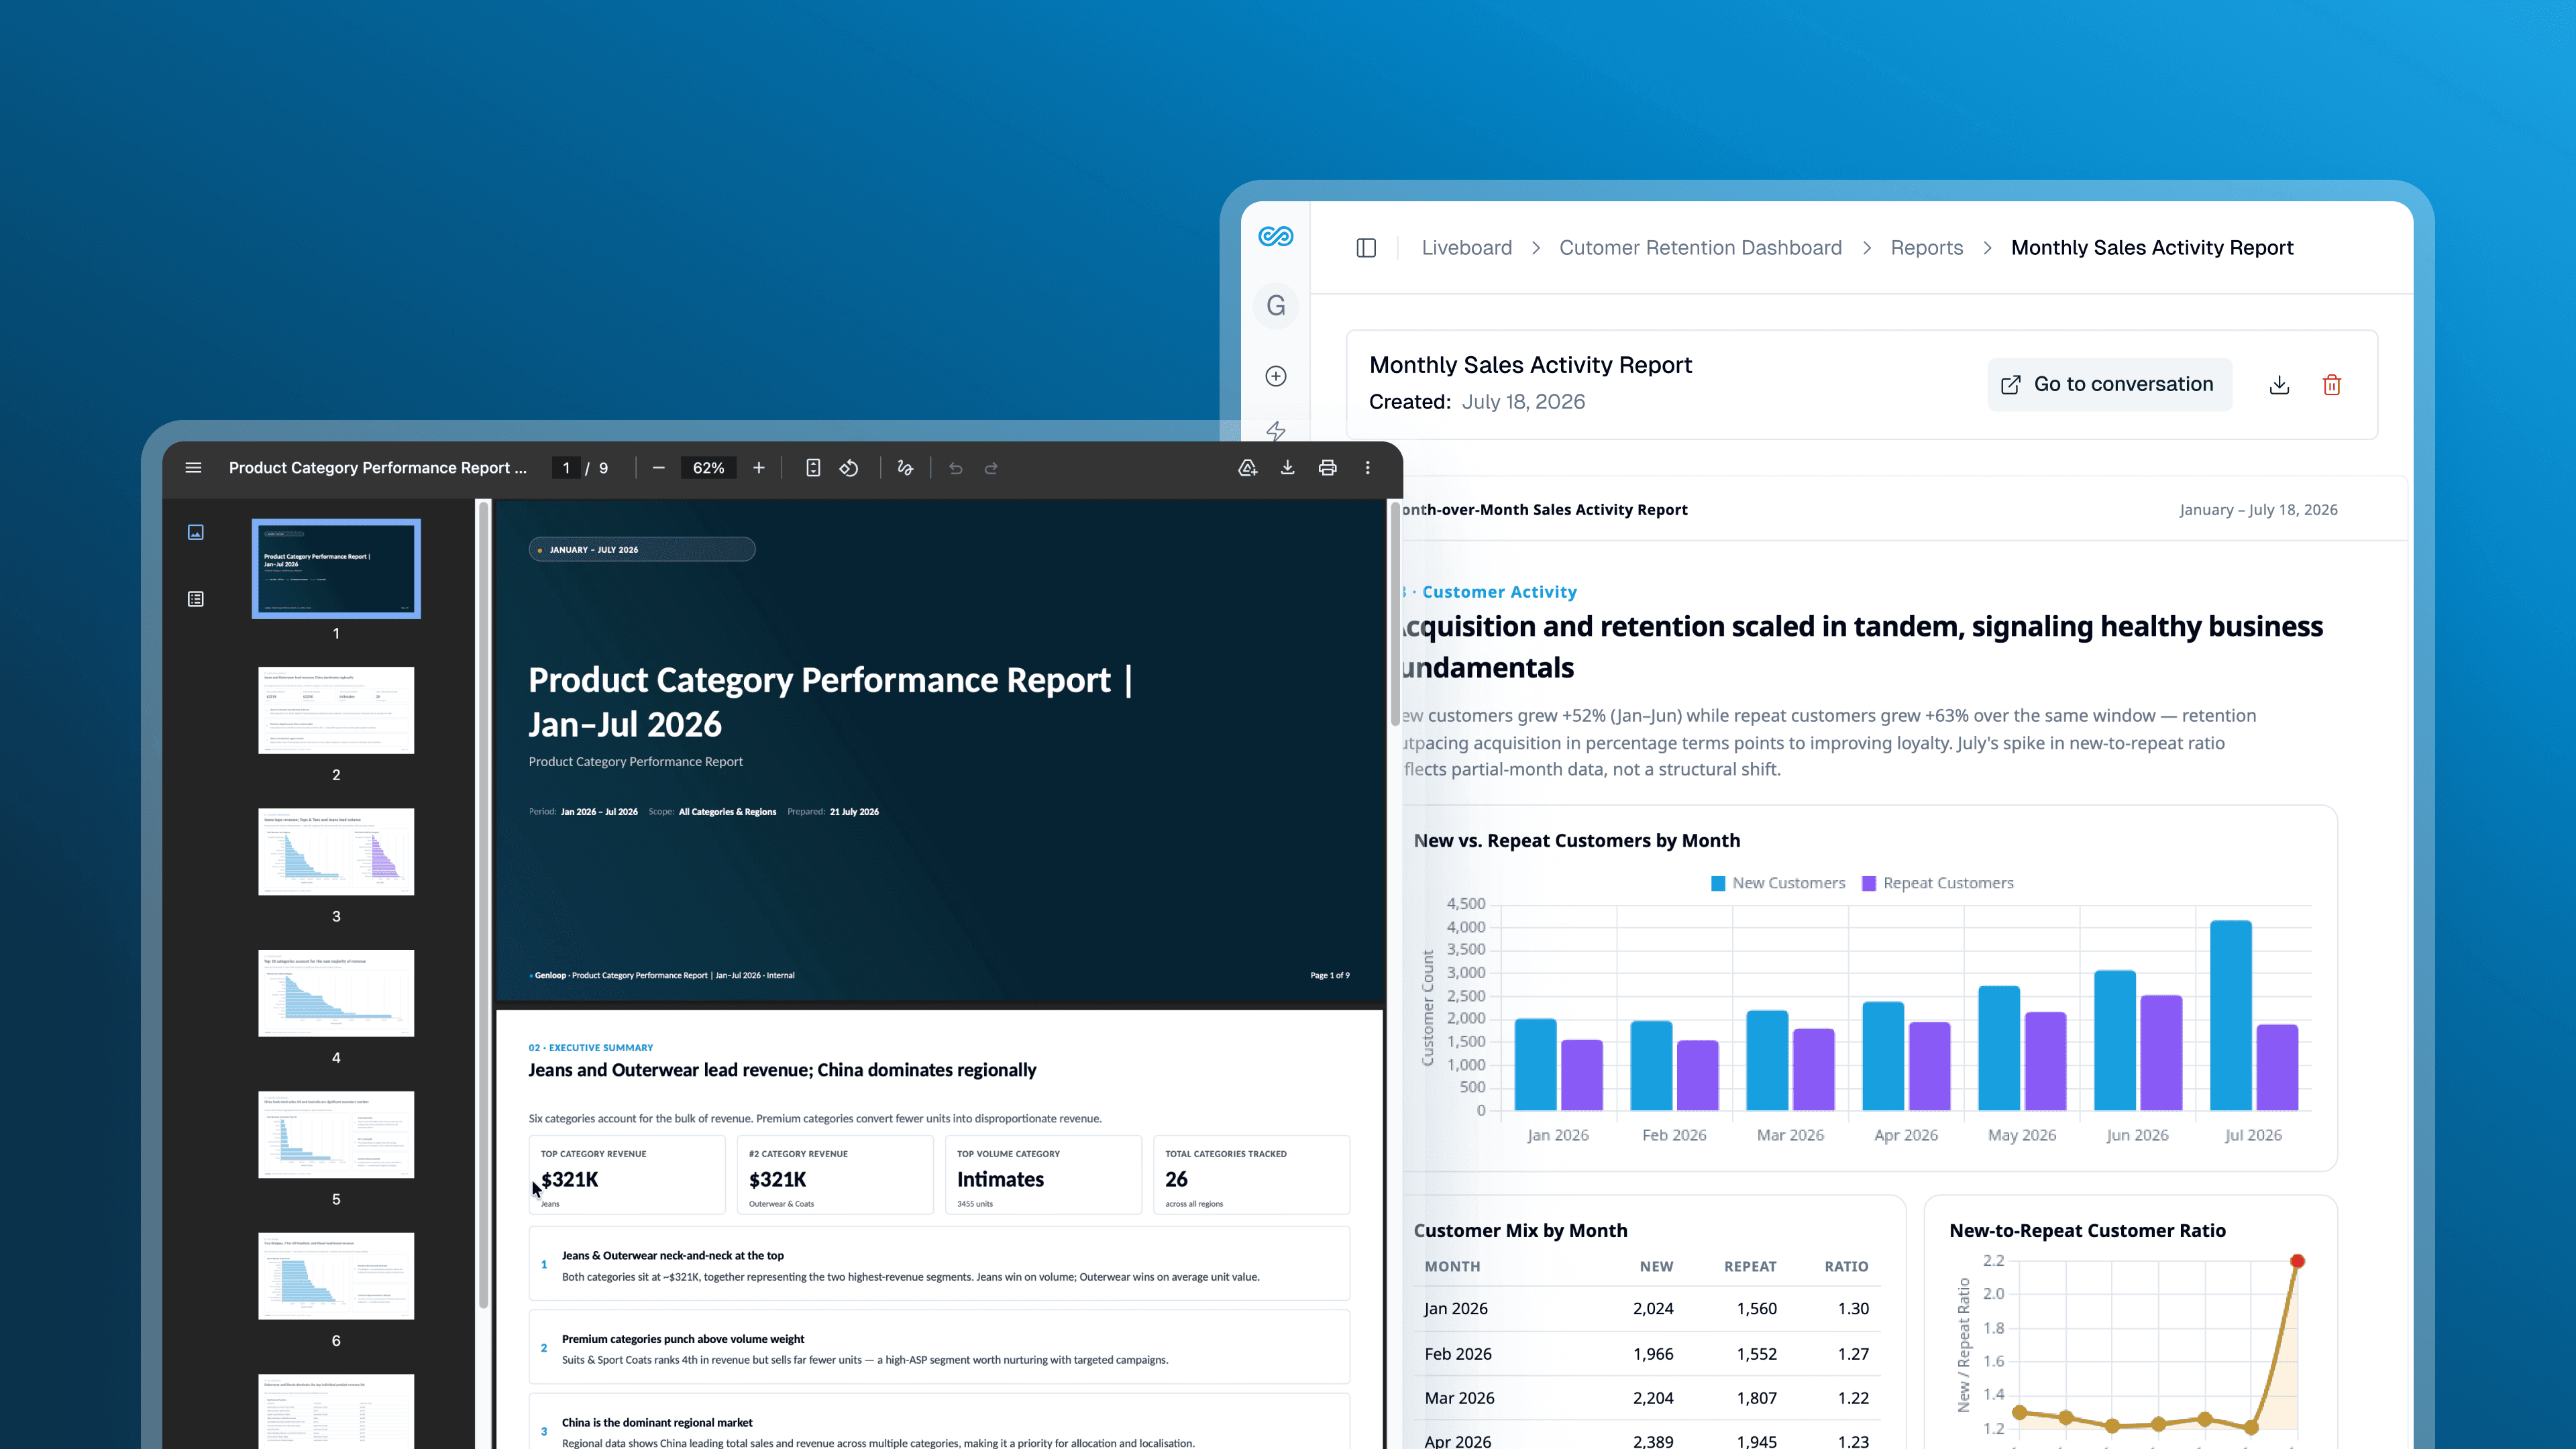
Task: Click the Customer Activity section label
Action: pos(1498,592)
